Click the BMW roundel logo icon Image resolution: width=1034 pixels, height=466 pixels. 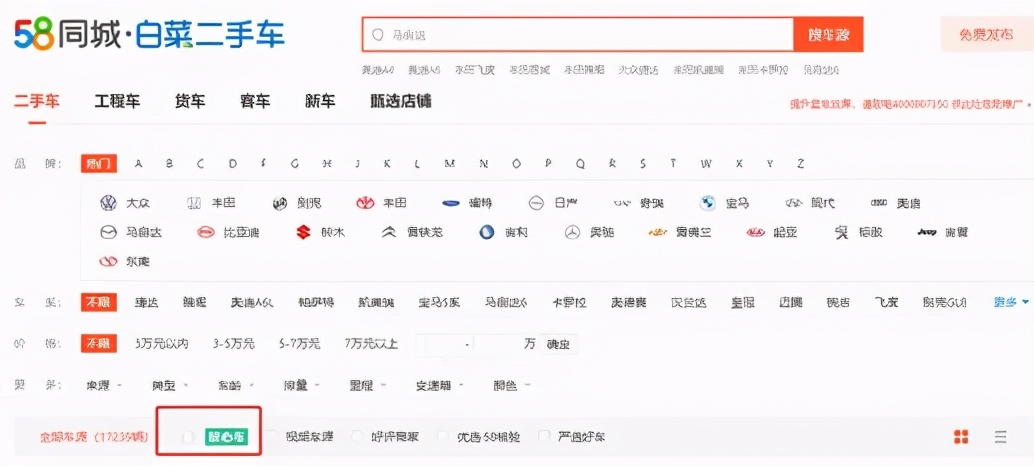click(708, 203)
